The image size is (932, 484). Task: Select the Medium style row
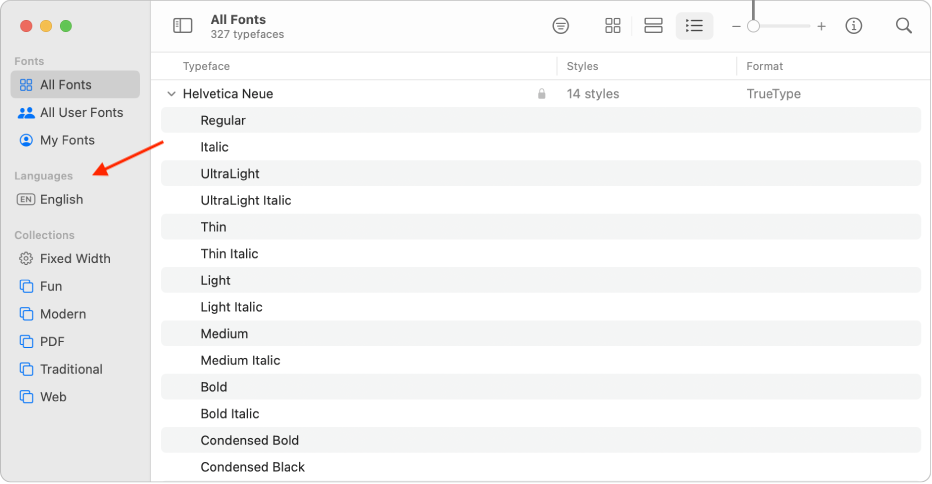(x=541, y=334)
